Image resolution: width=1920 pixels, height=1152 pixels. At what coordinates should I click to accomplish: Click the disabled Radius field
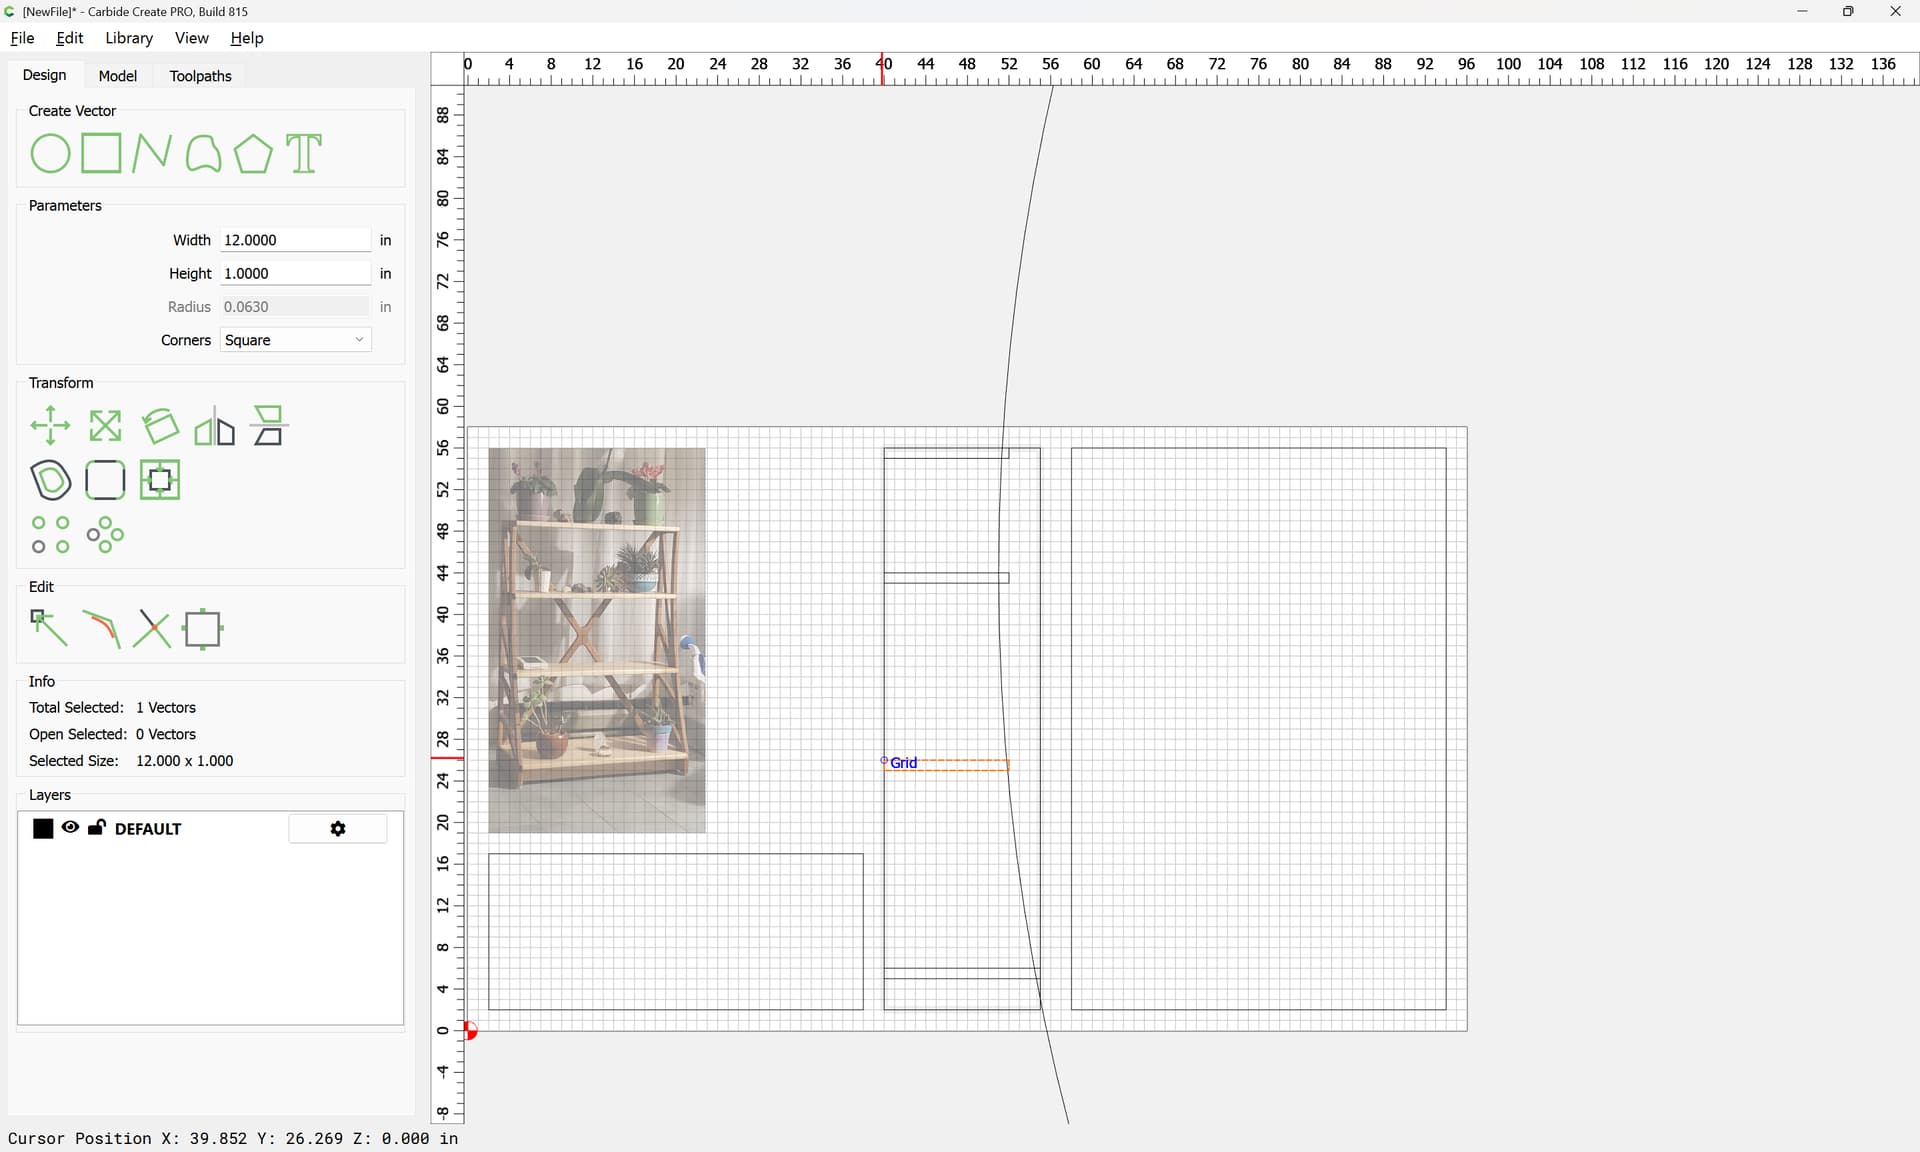tap(295, 307)
